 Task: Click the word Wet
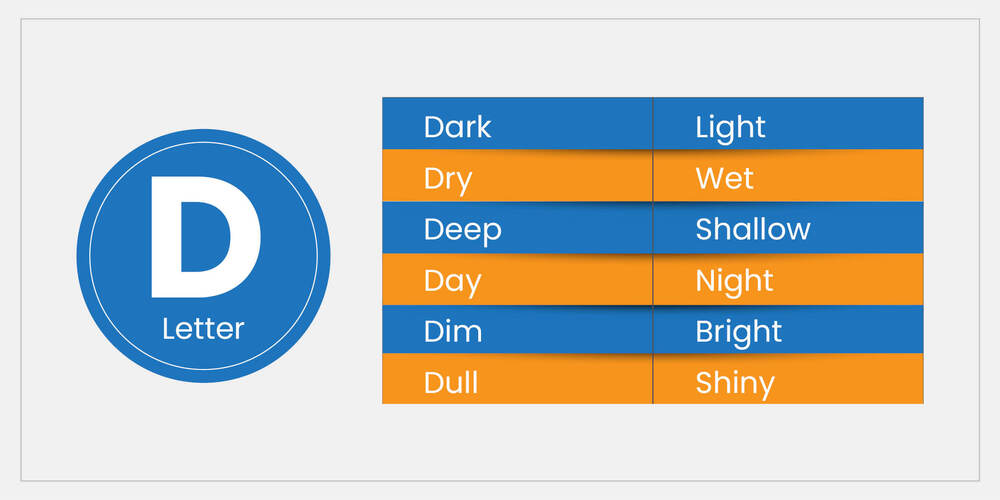[x=724, y=179]
